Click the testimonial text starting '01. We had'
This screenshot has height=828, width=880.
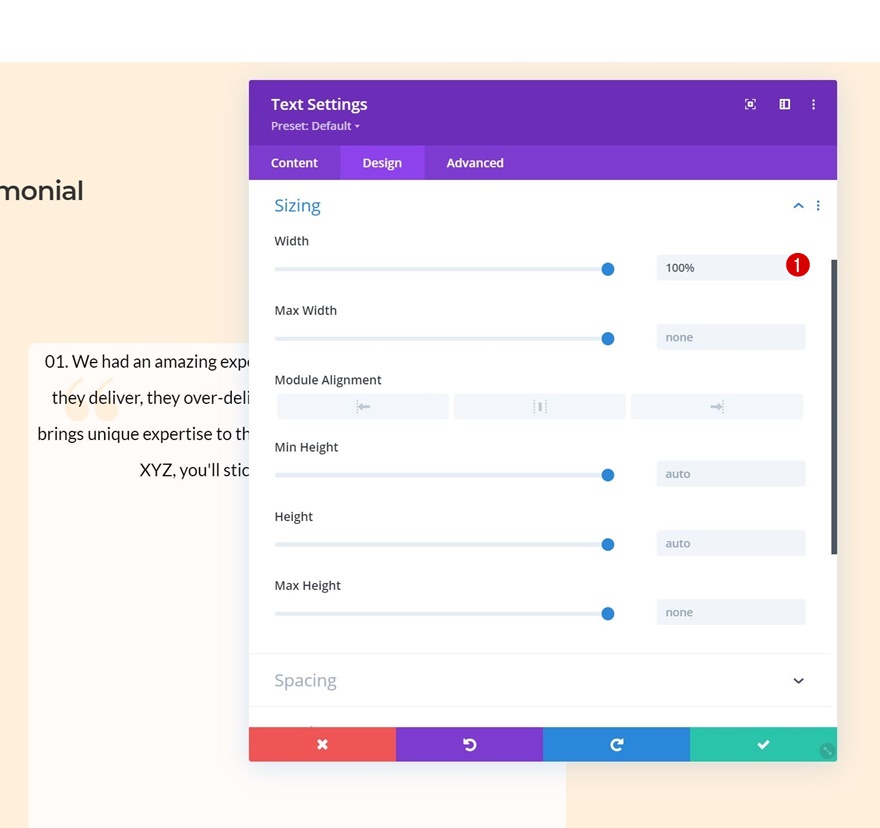143,415
